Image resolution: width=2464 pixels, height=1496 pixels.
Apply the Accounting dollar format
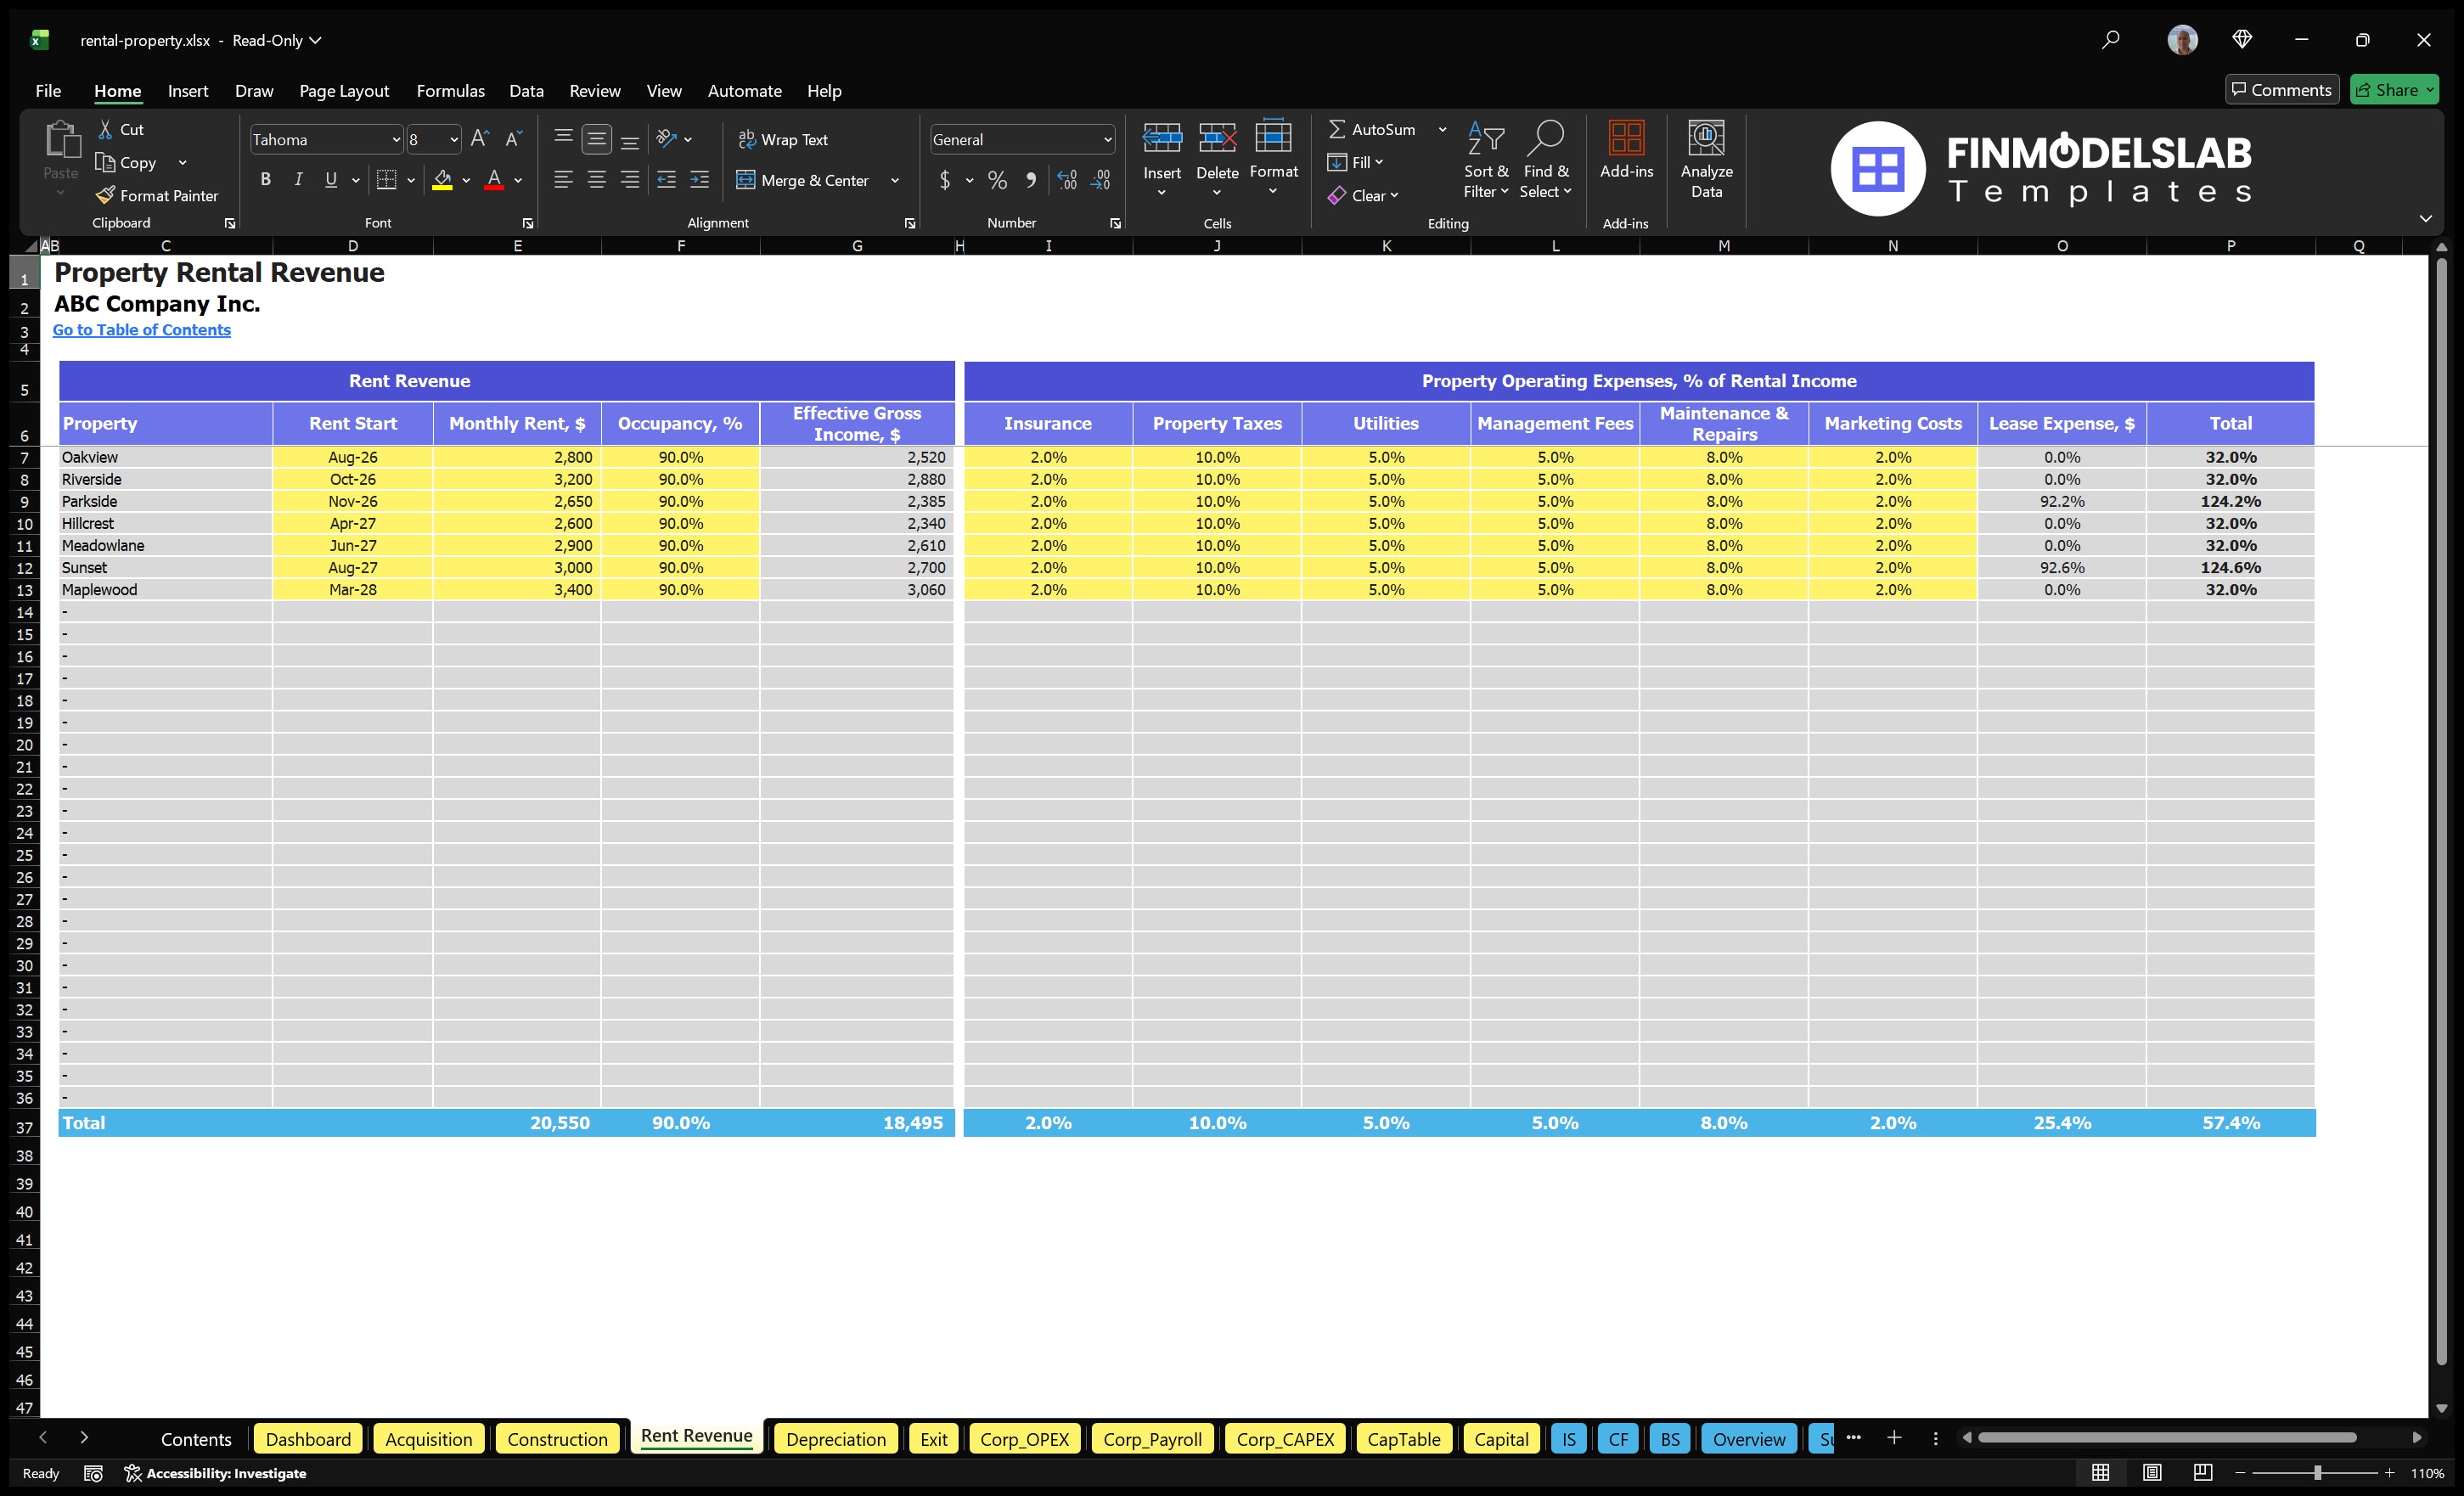point(945,180)
